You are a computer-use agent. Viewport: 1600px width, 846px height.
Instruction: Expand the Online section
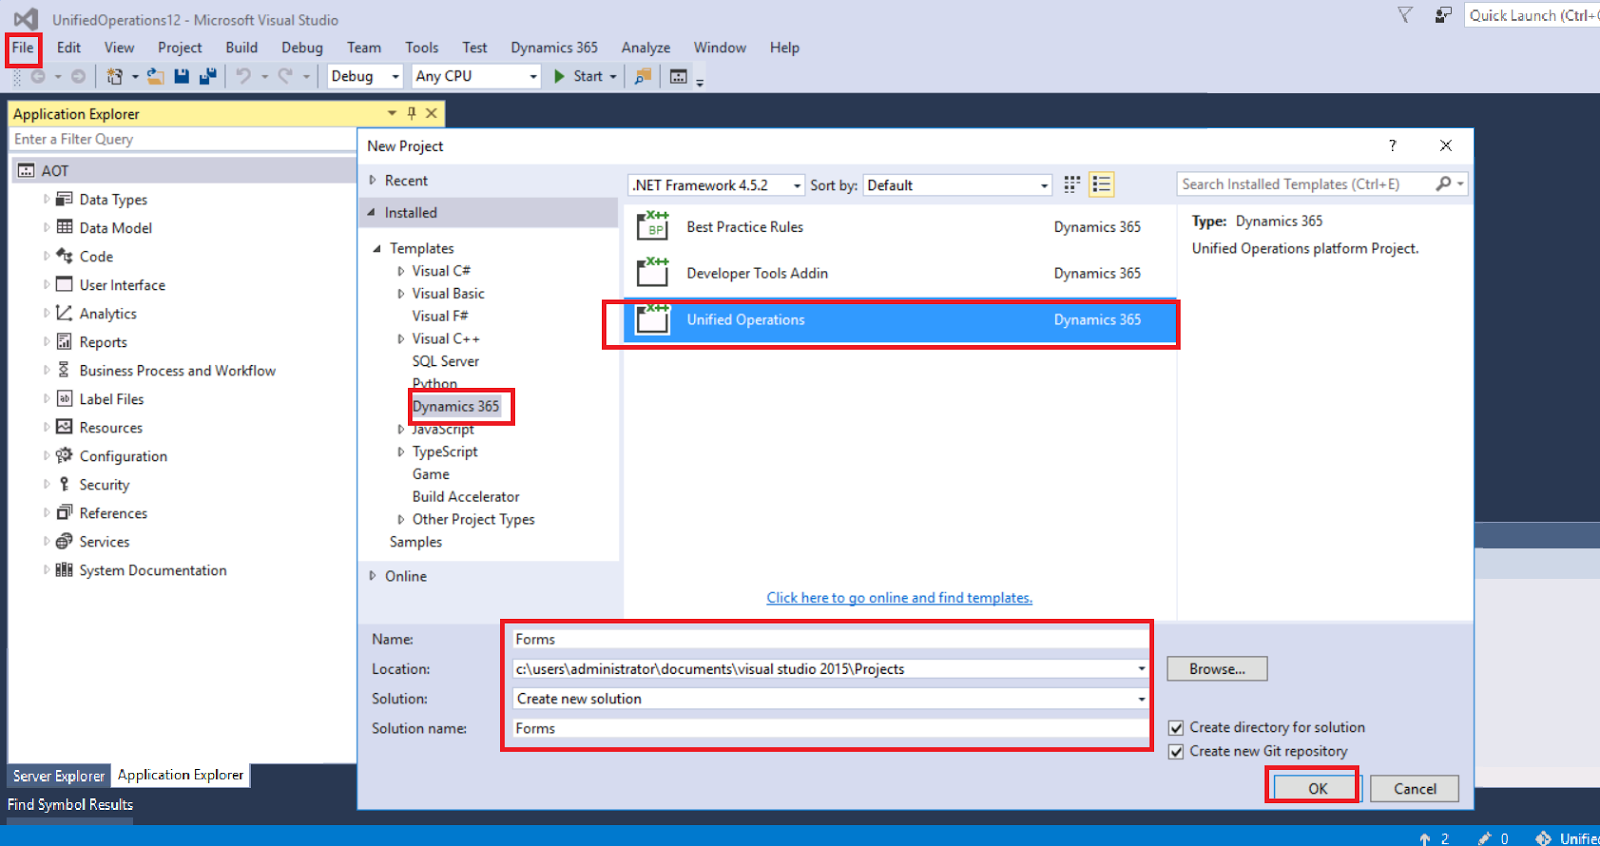373,576
